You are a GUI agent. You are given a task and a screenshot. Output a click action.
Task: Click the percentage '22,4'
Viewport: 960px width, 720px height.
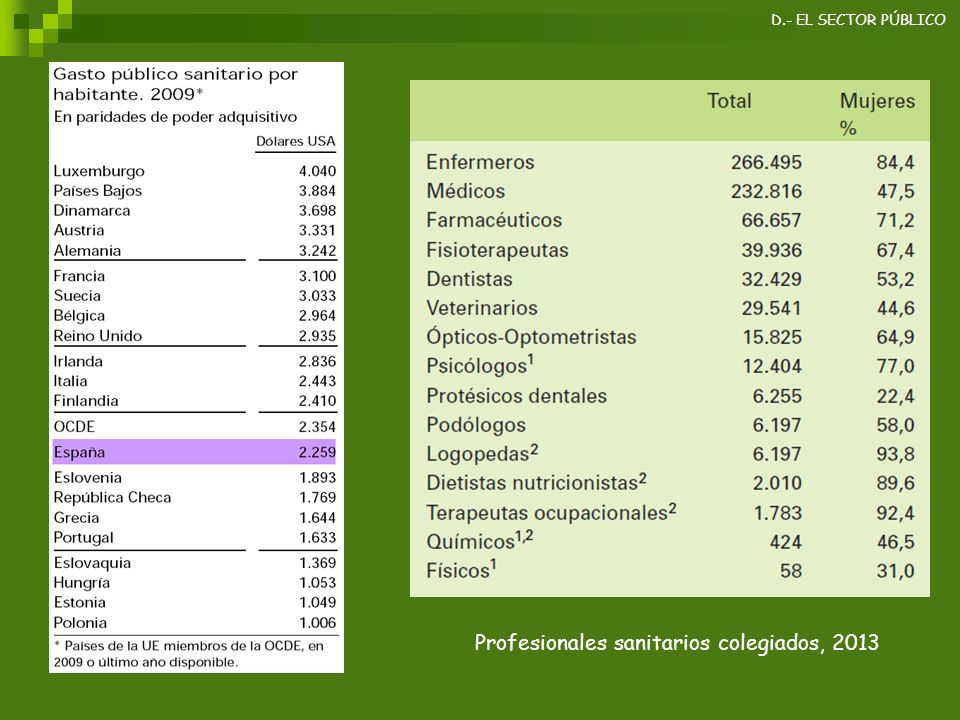(895, 396)
